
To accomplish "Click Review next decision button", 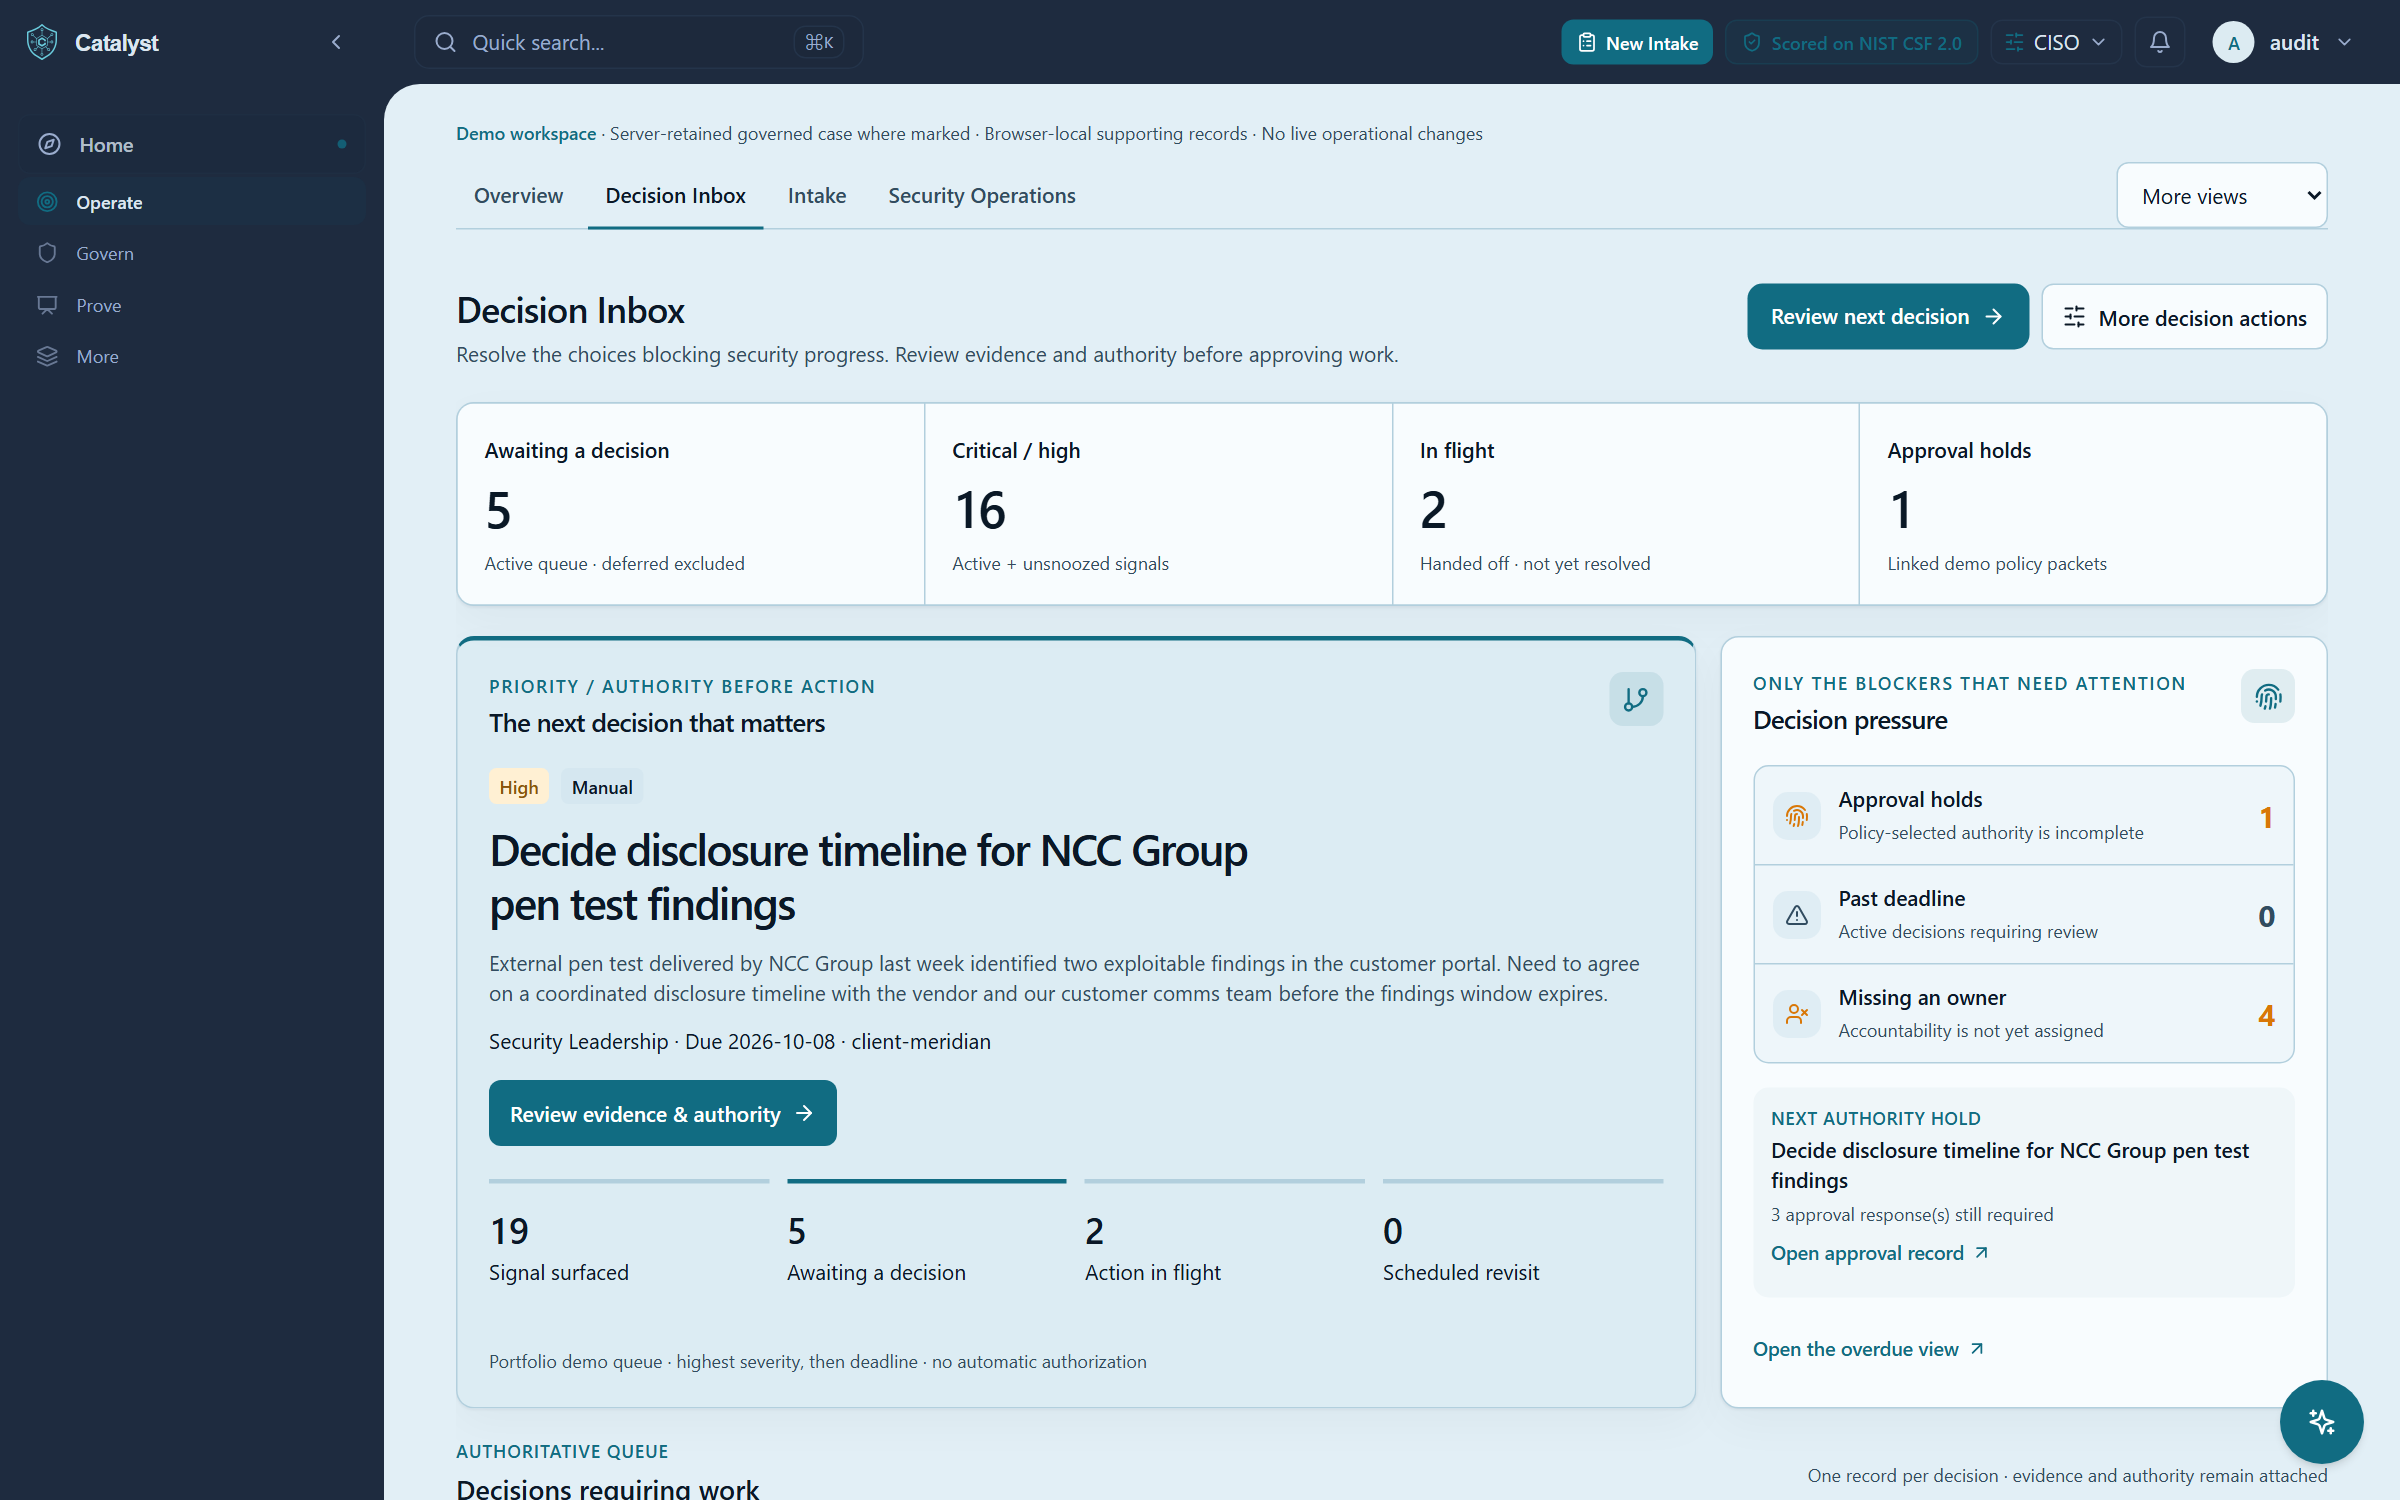I will (x=1887, y=317).
